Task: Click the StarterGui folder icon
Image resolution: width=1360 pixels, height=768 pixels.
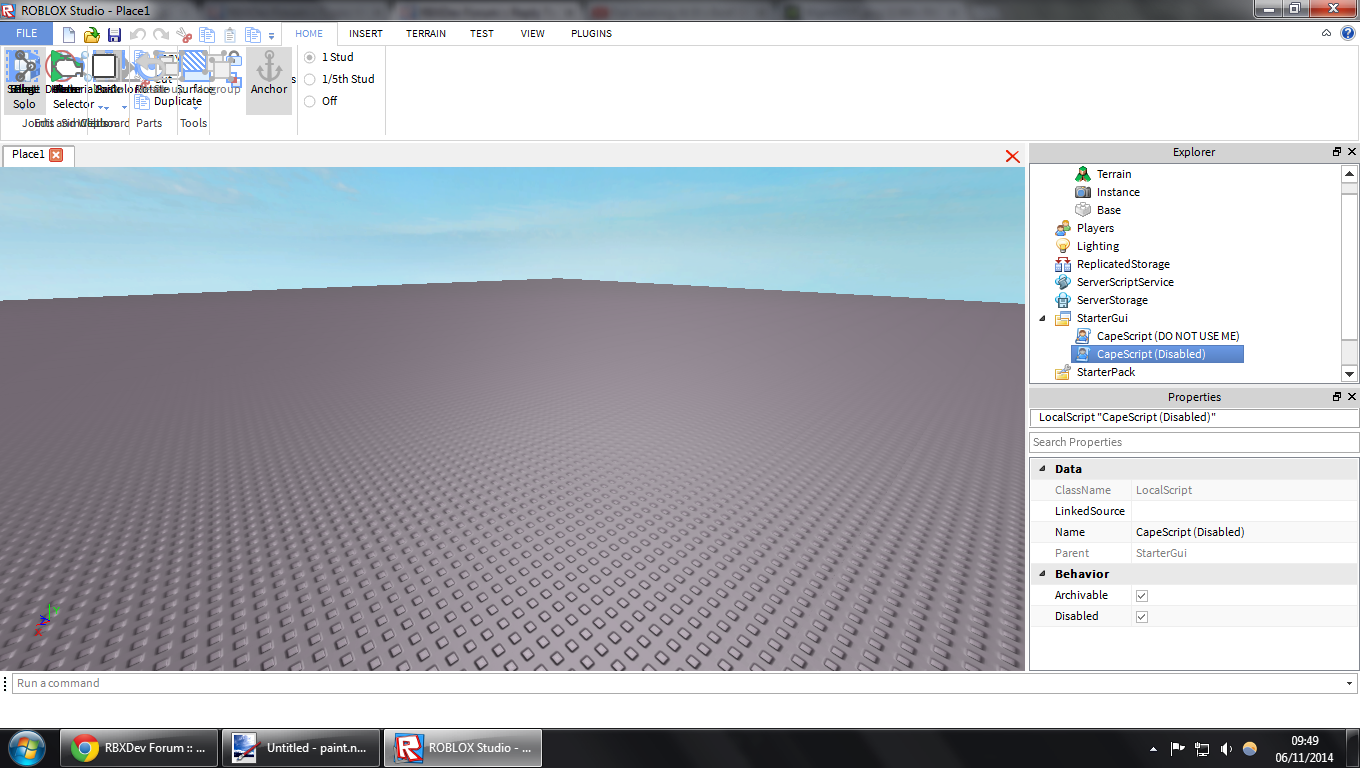Action: coord(1063,318)
